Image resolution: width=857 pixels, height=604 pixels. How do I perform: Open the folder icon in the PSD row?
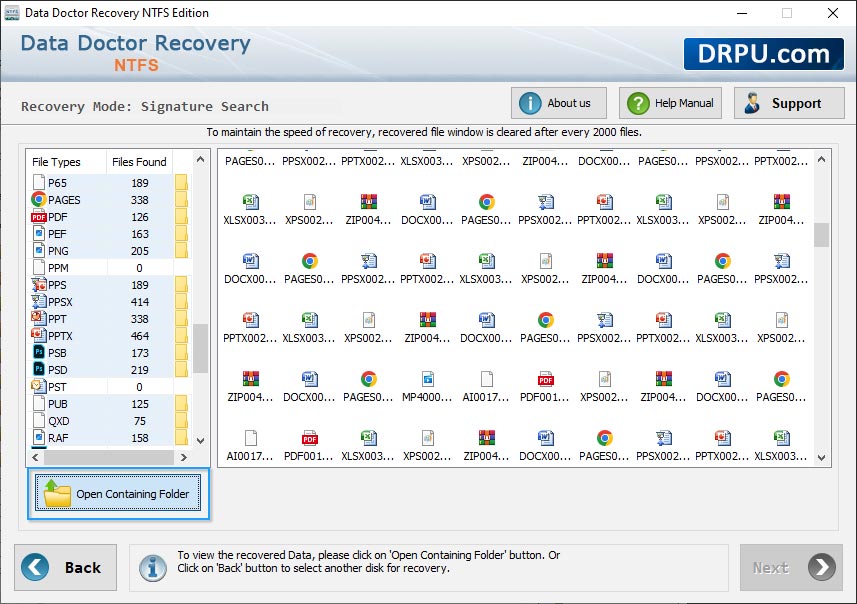click(181, 370)
